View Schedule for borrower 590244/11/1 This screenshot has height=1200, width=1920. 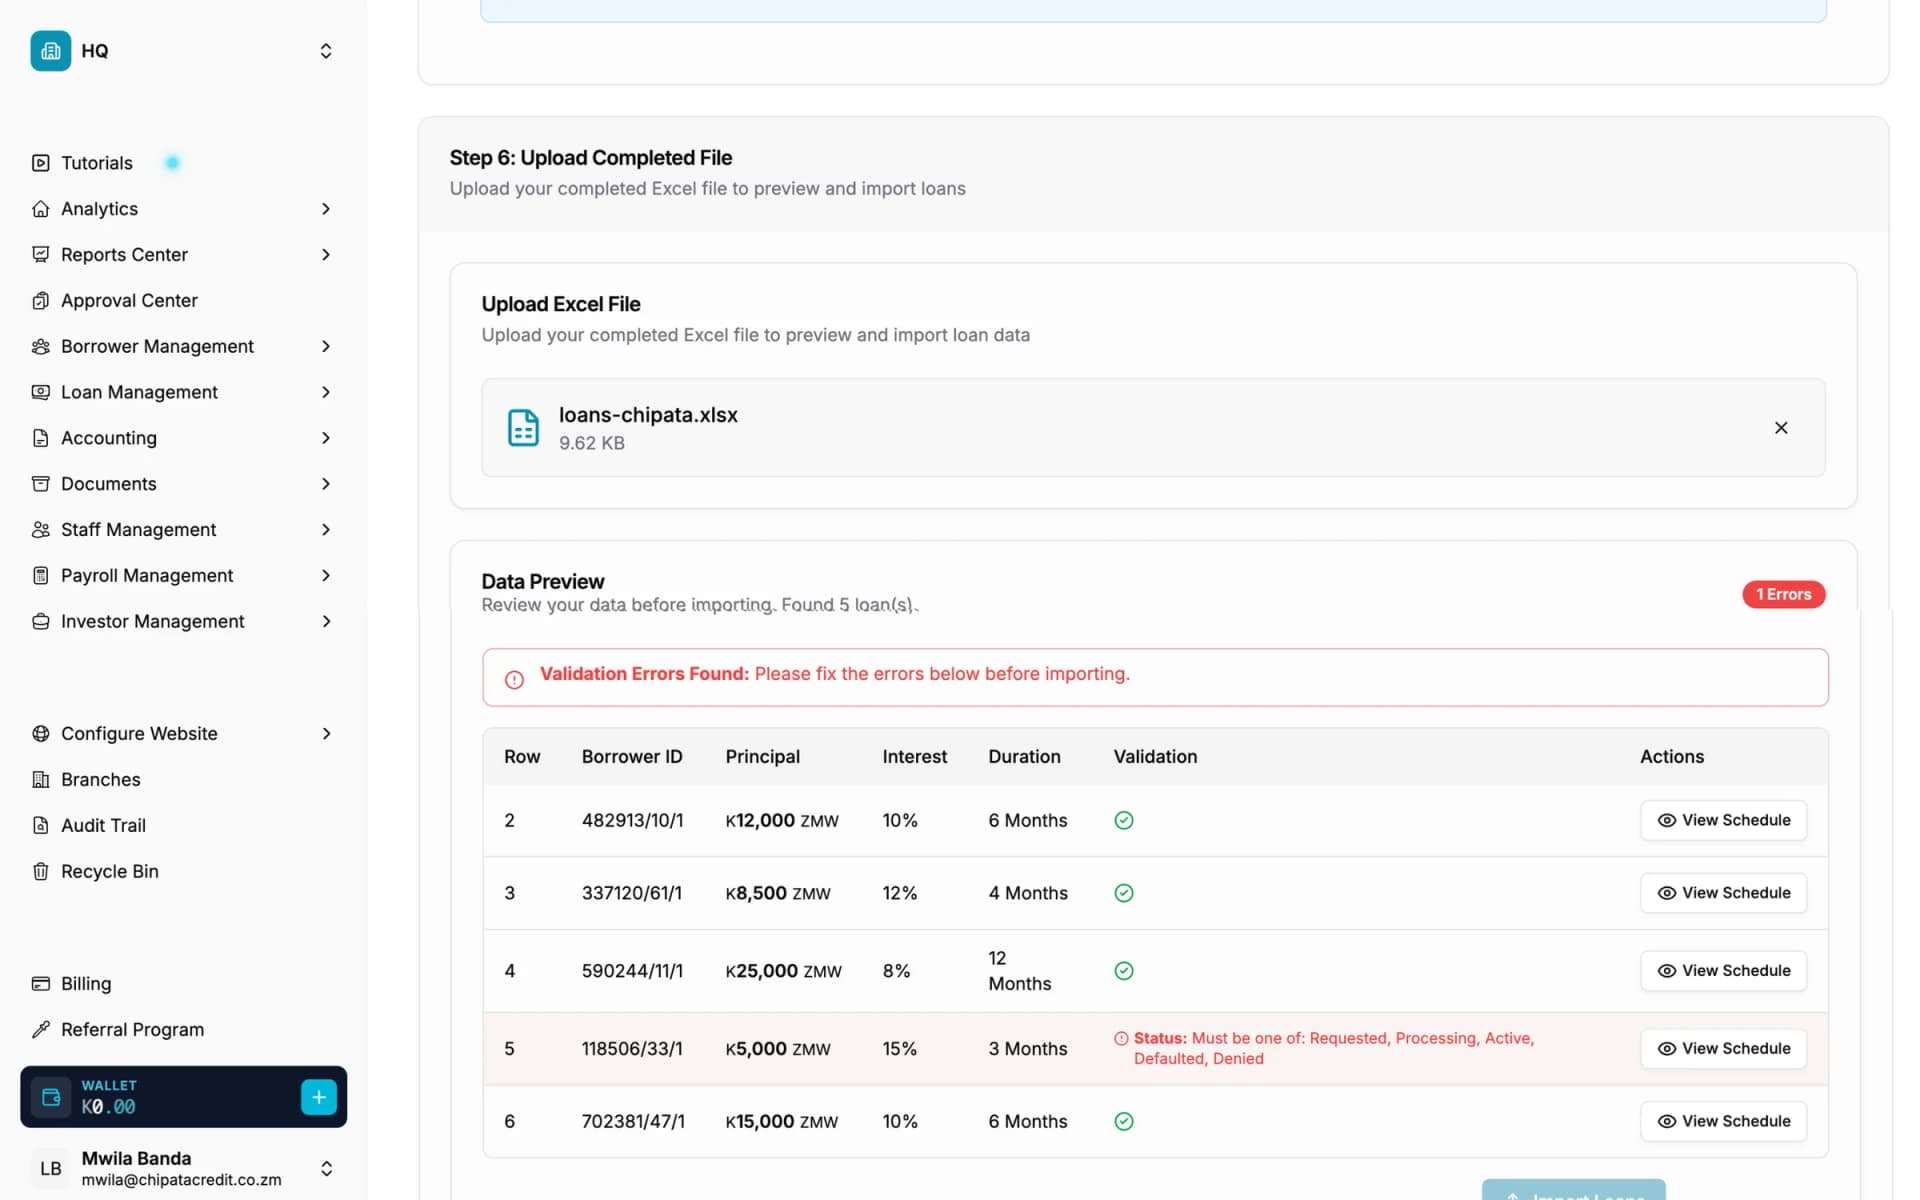(x=1723, y=971)
